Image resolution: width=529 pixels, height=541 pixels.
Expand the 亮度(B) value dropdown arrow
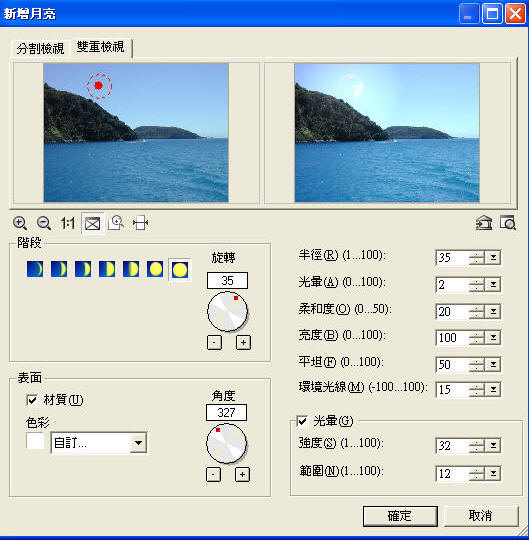point(493,337)
